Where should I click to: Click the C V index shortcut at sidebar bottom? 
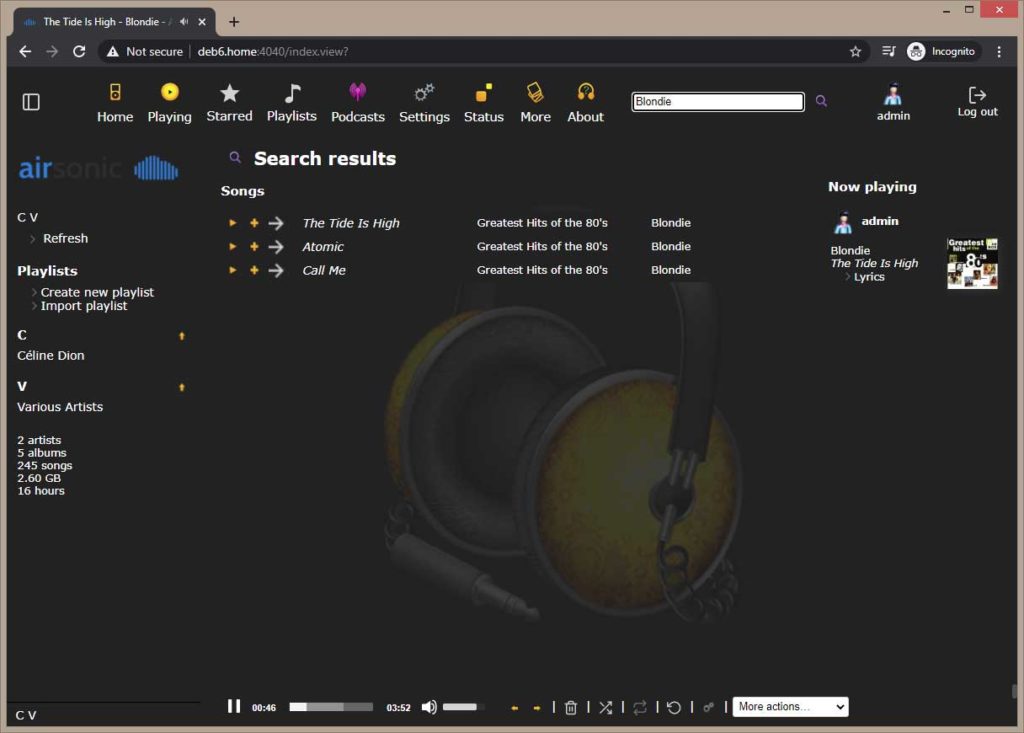pos(26,715)
